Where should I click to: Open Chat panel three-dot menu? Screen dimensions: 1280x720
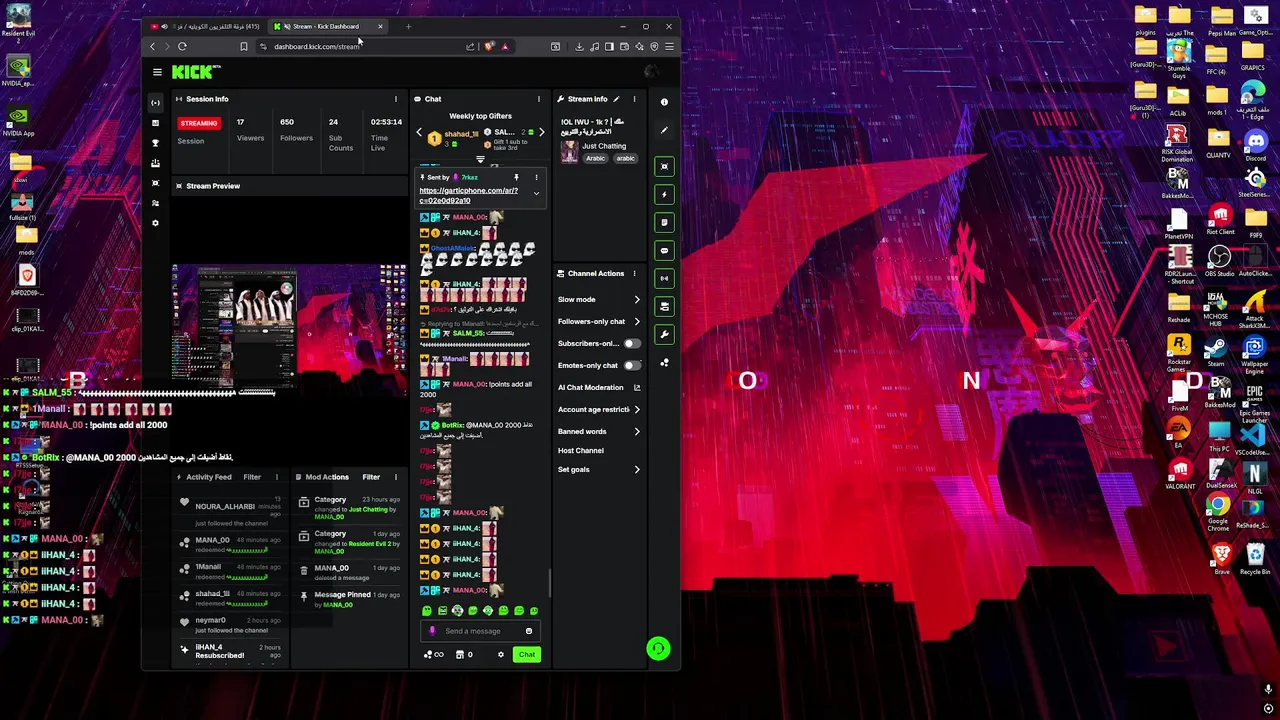click(538, 99)
